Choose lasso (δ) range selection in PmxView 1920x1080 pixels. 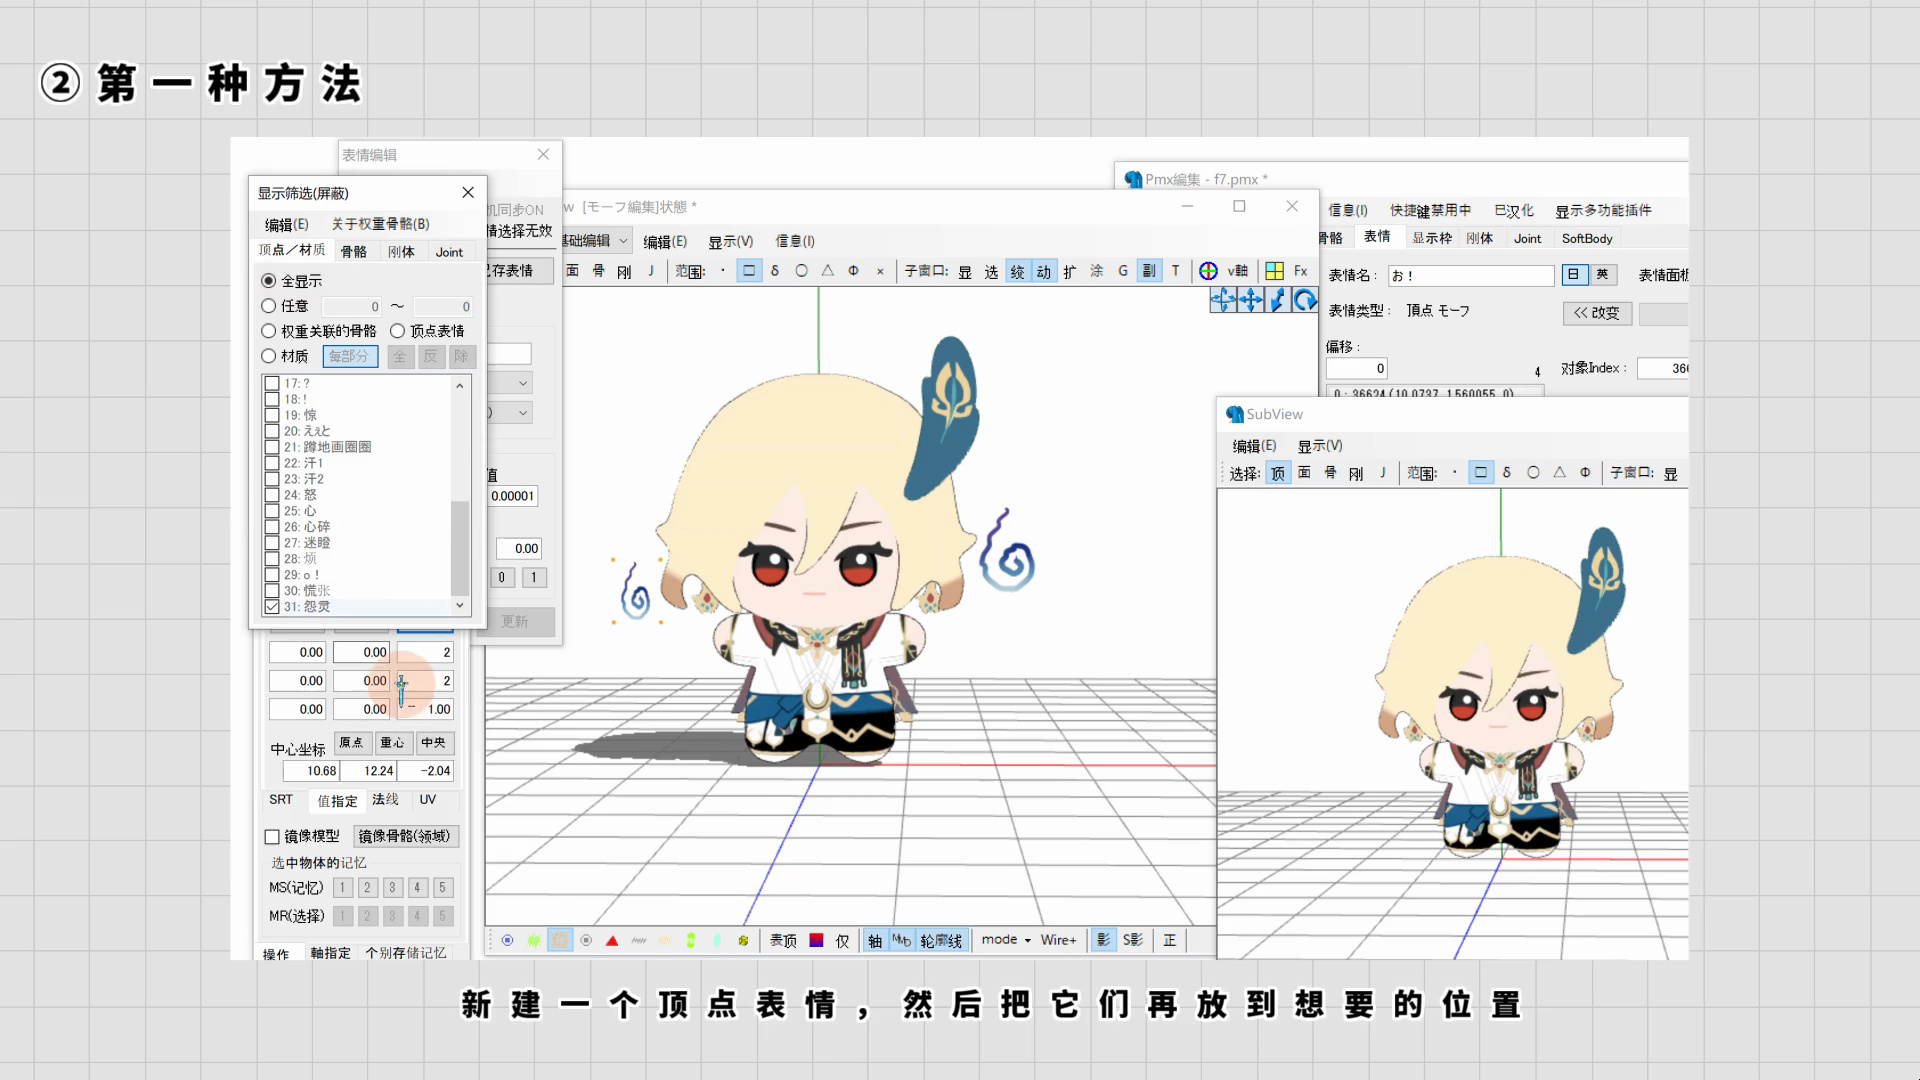775,271
